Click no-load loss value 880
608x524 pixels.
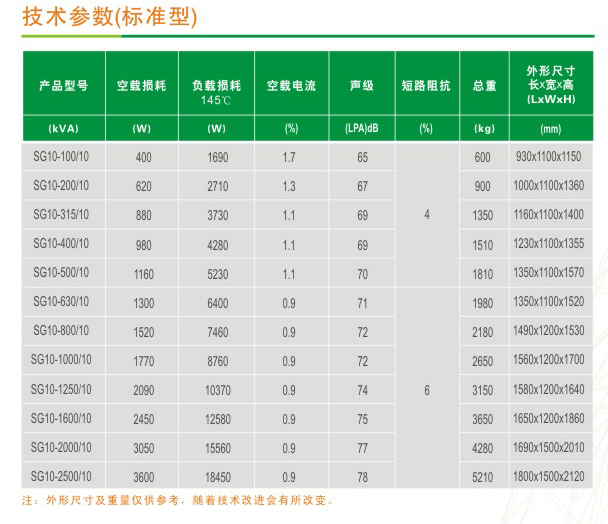point(143,215)
